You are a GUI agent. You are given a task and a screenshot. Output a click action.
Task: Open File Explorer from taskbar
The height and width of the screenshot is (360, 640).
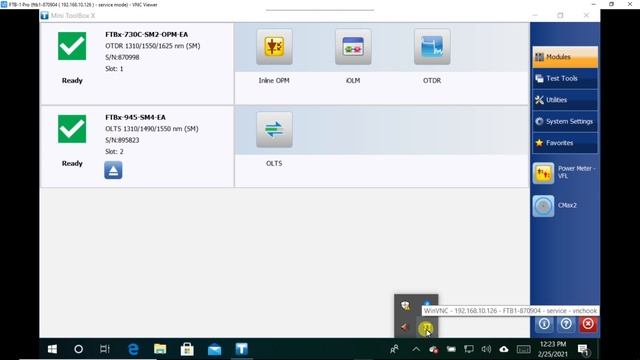coord(160,349)
